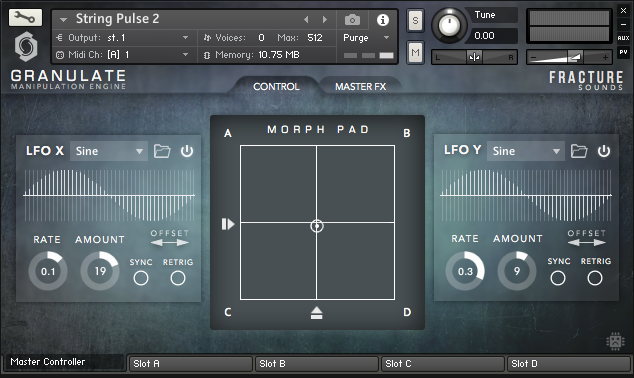The width and height of the screenshot is (634, 378).
Task: Select the Slot B tab
Action: pyautogui.click(x=316, y=364)
